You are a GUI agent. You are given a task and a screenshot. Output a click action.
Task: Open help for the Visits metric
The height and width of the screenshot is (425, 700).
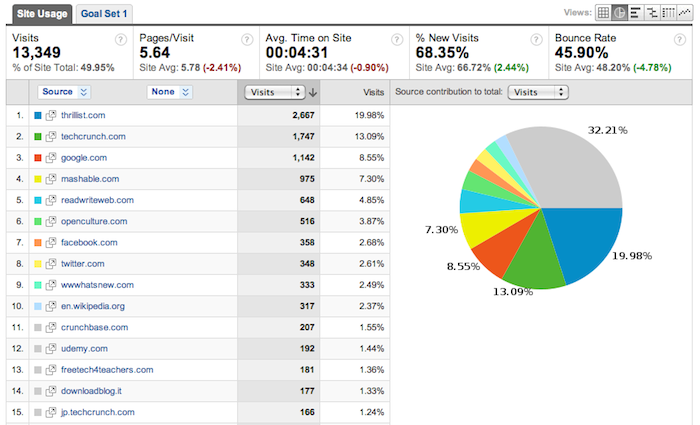click(x=121, y=40)
